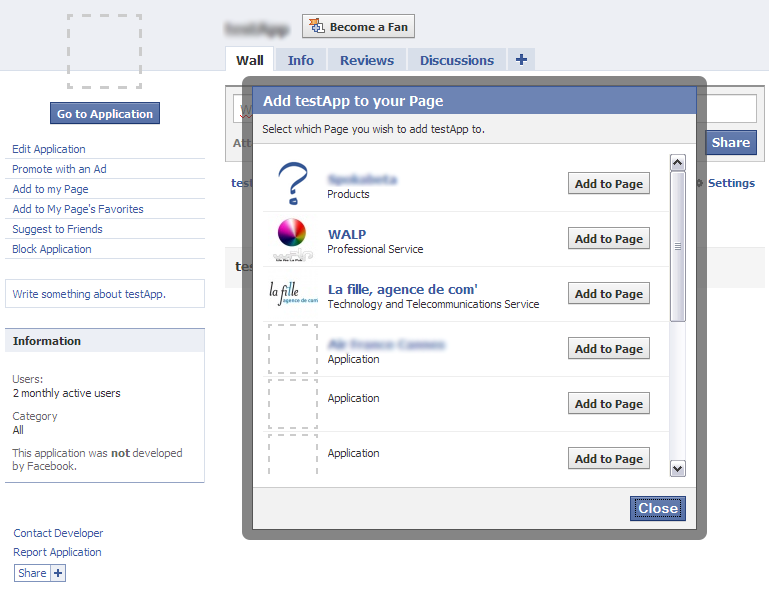Image resolution: width=769 pixels, height=591 pixels.
Task: Click Report Application link
Action: tap(57, 552)
